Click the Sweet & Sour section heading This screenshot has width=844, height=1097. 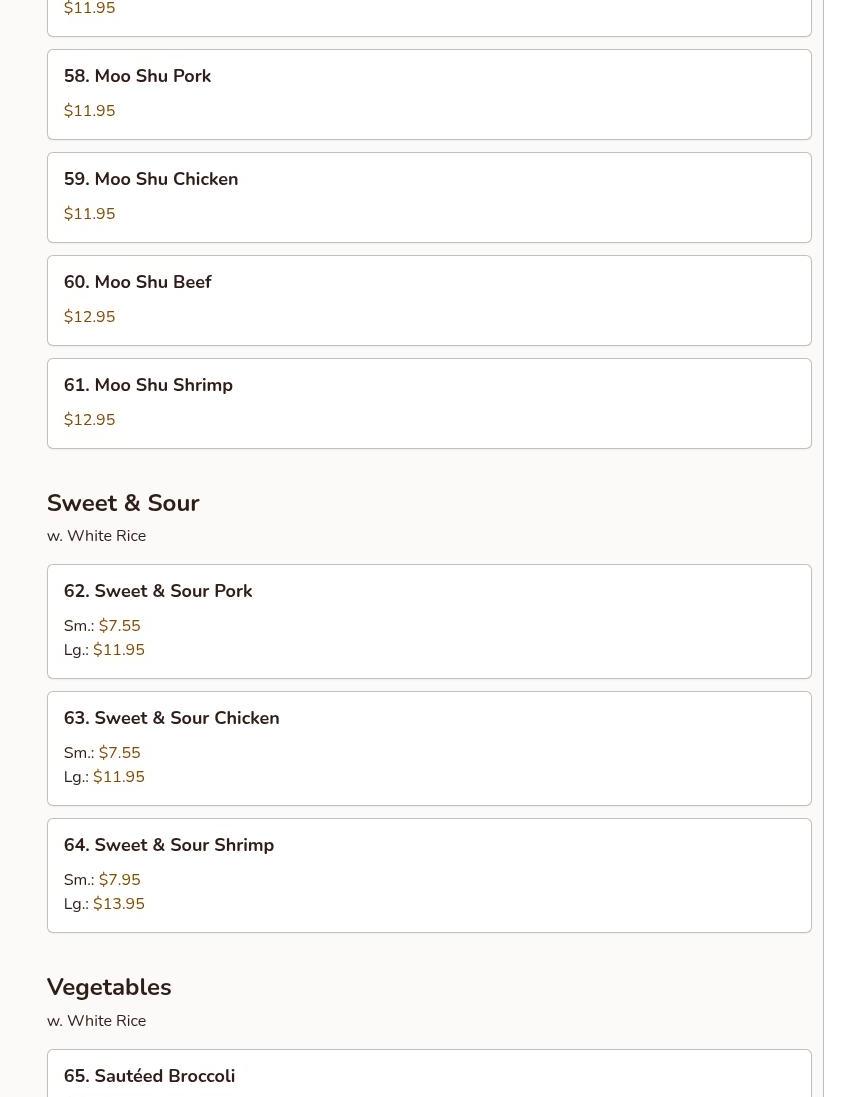123,503
